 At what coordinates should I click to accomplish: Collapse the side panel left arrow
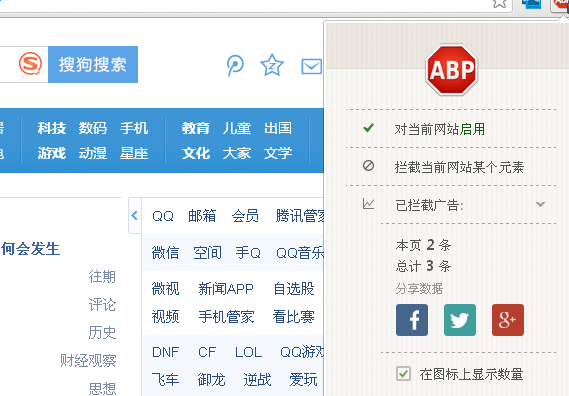click(135, 216)
